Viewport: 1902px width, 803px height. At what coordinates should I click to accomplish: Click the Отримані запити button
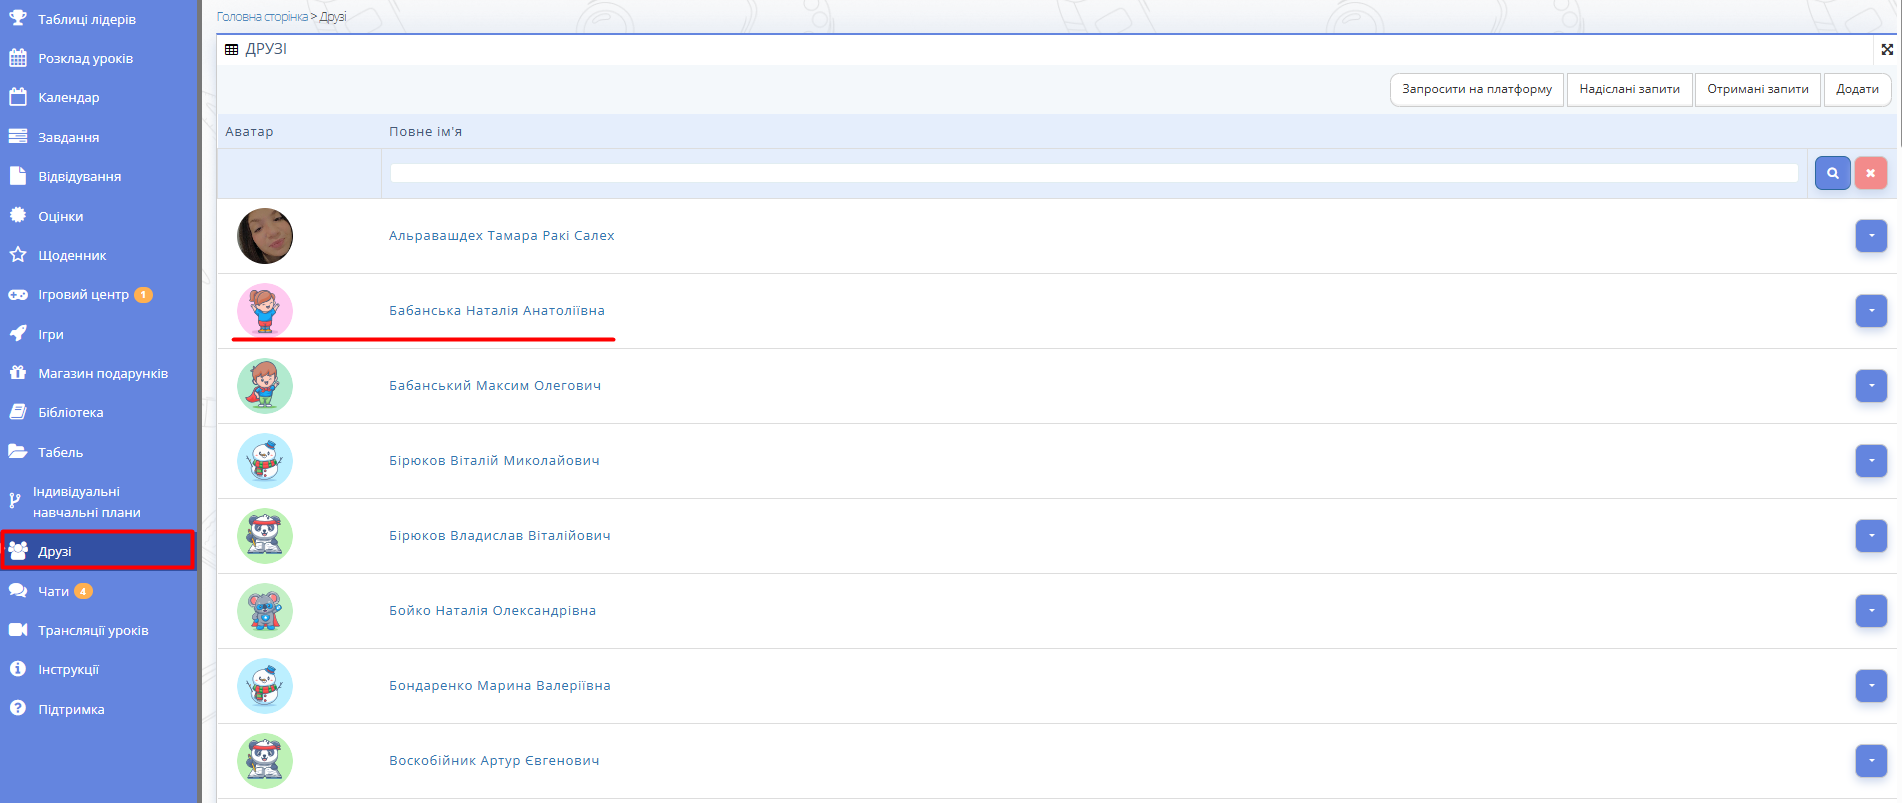click(x=1757, y=89)
